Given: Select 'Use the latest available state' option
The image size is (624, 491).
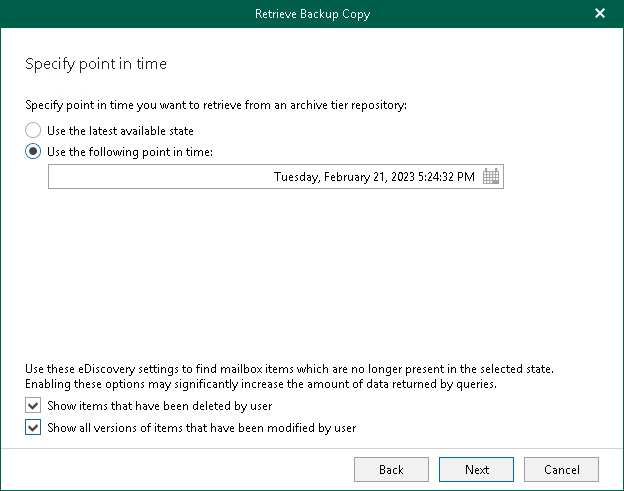Looking at the screenshot, I should tap(34, 130).
